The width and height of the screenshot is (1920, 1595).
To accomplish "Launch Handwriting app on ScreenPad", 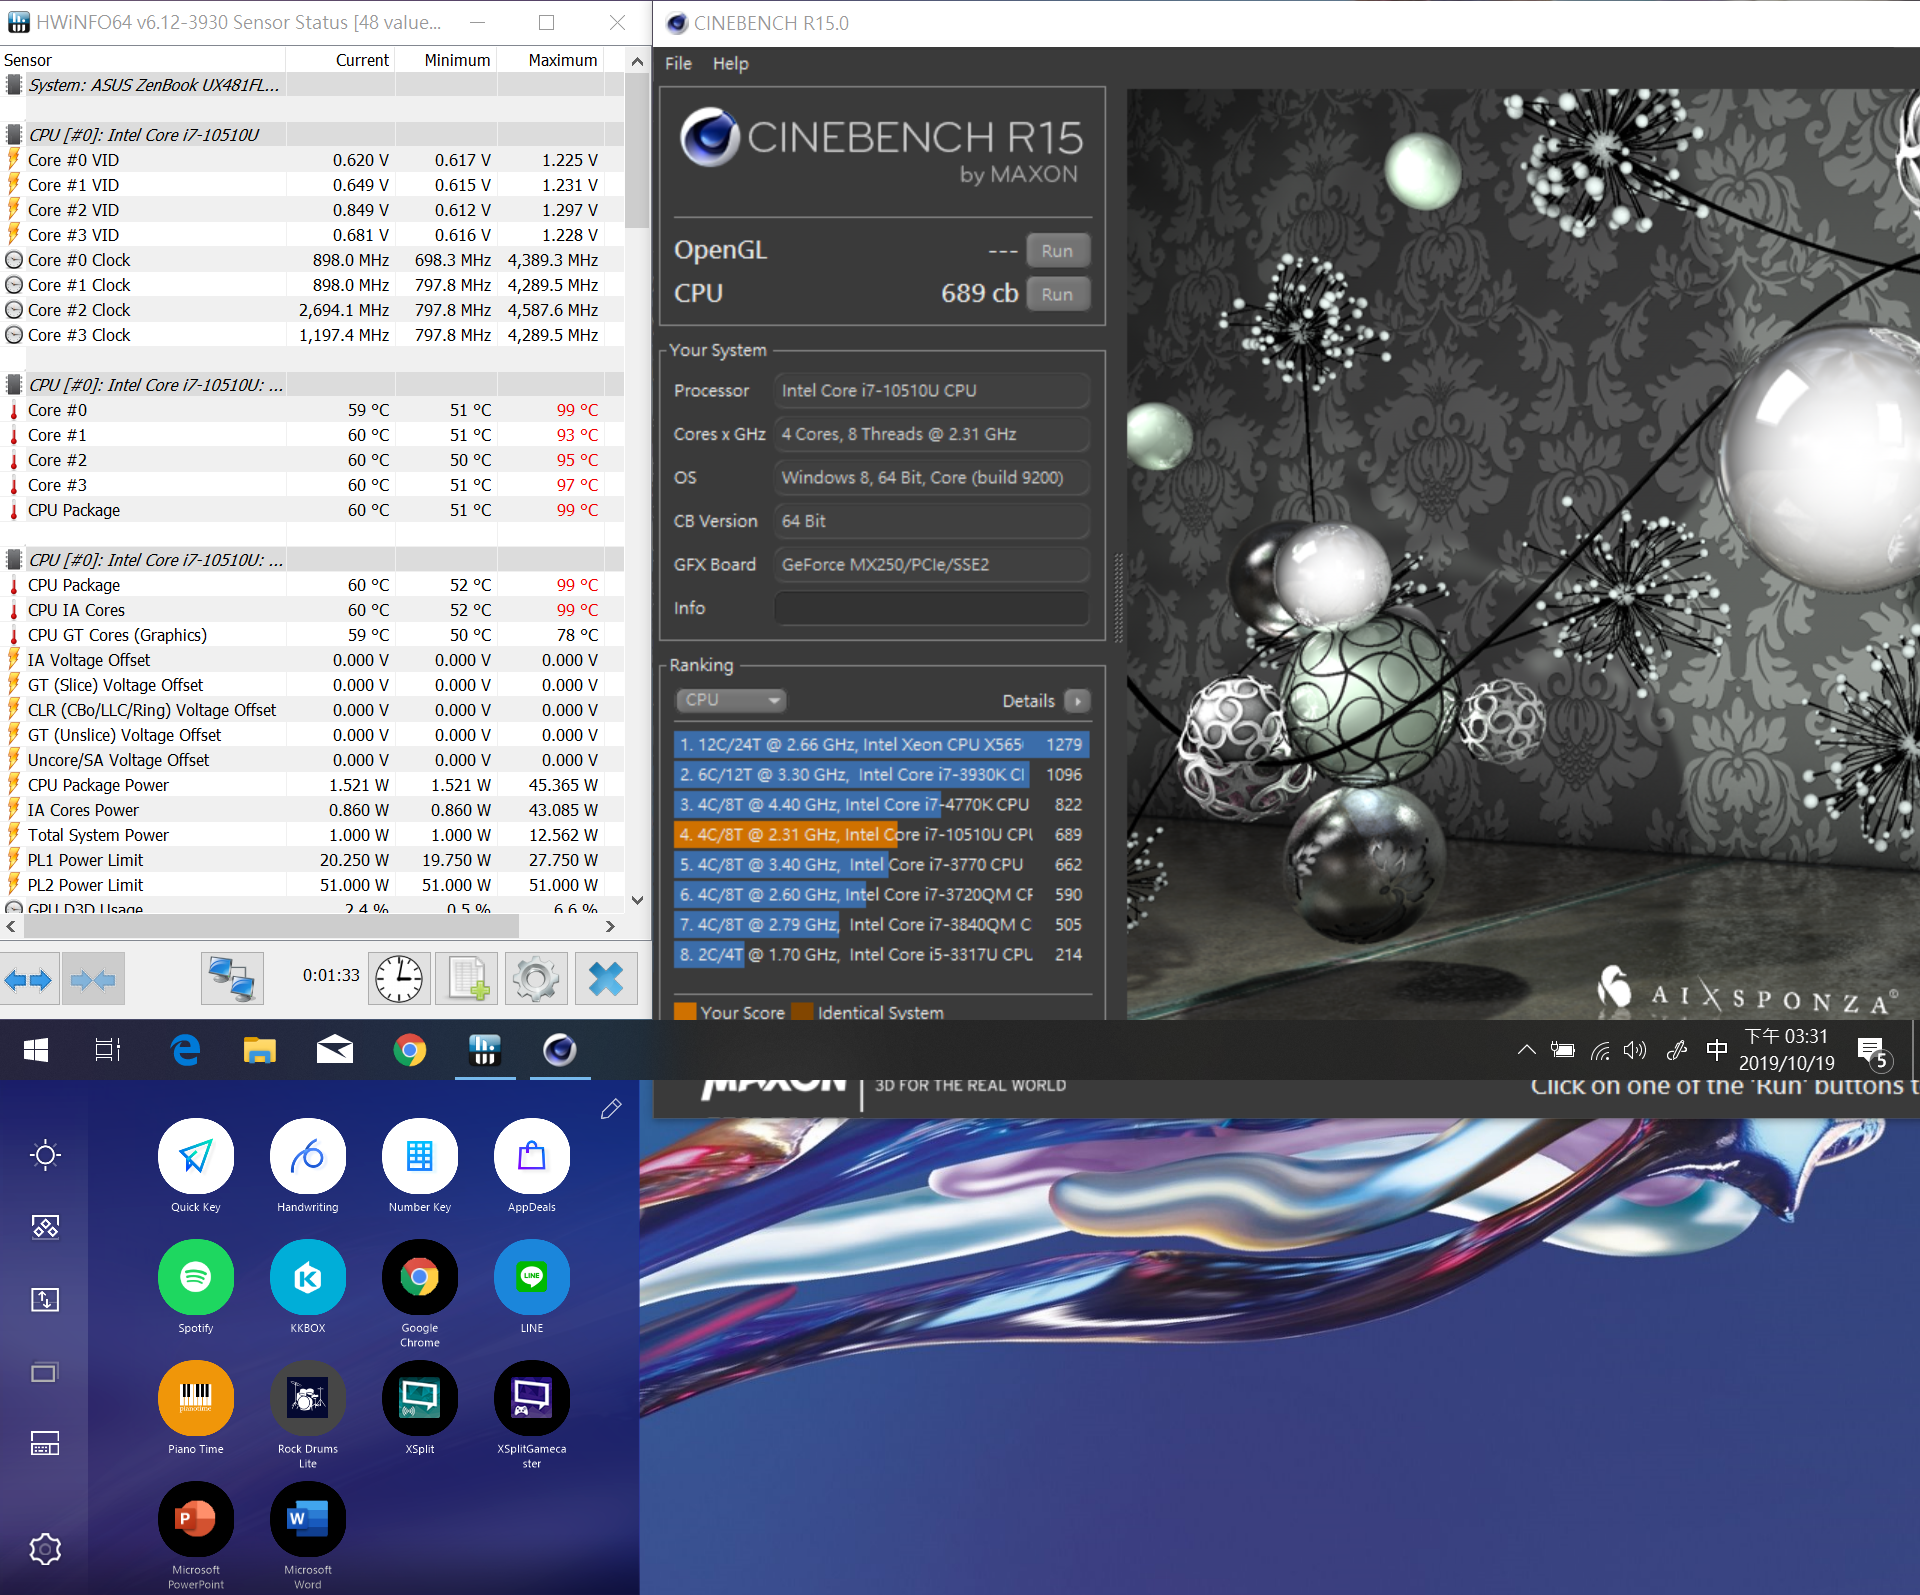I will [x=308, y=1156].
